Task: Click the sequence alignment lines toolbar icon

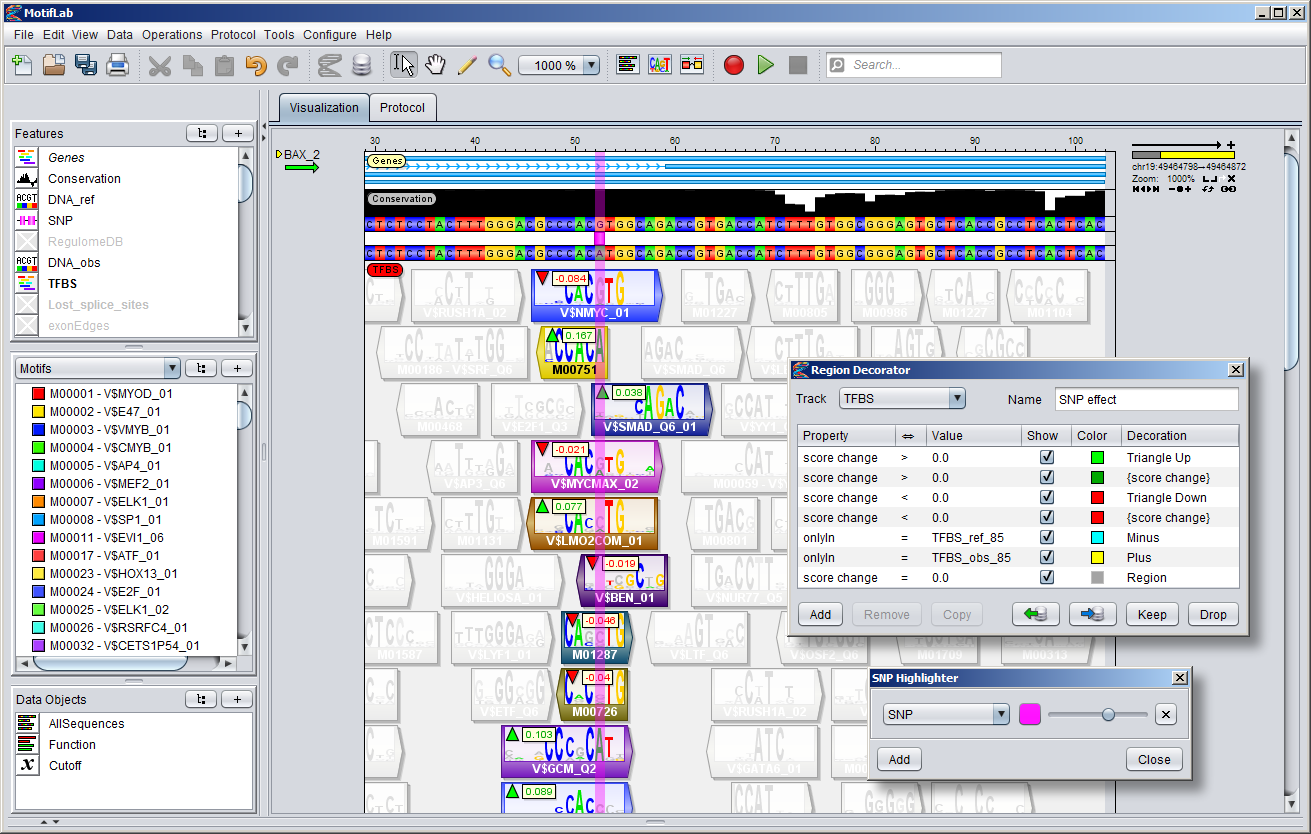Action: [628, 65]
